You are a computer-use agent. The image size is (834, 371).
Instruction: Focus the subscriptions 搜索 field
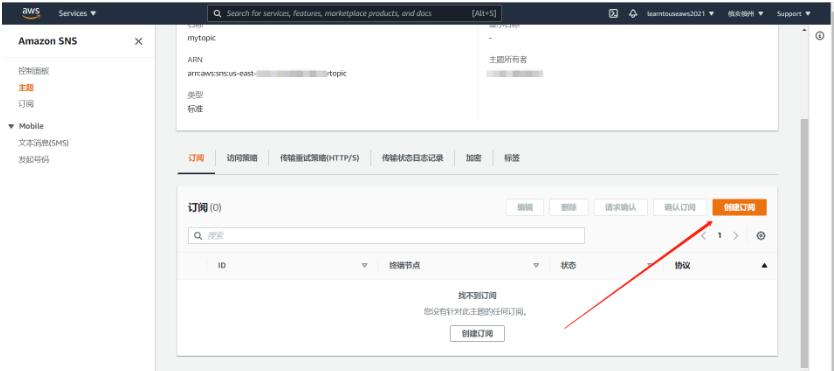click(386, 235)
